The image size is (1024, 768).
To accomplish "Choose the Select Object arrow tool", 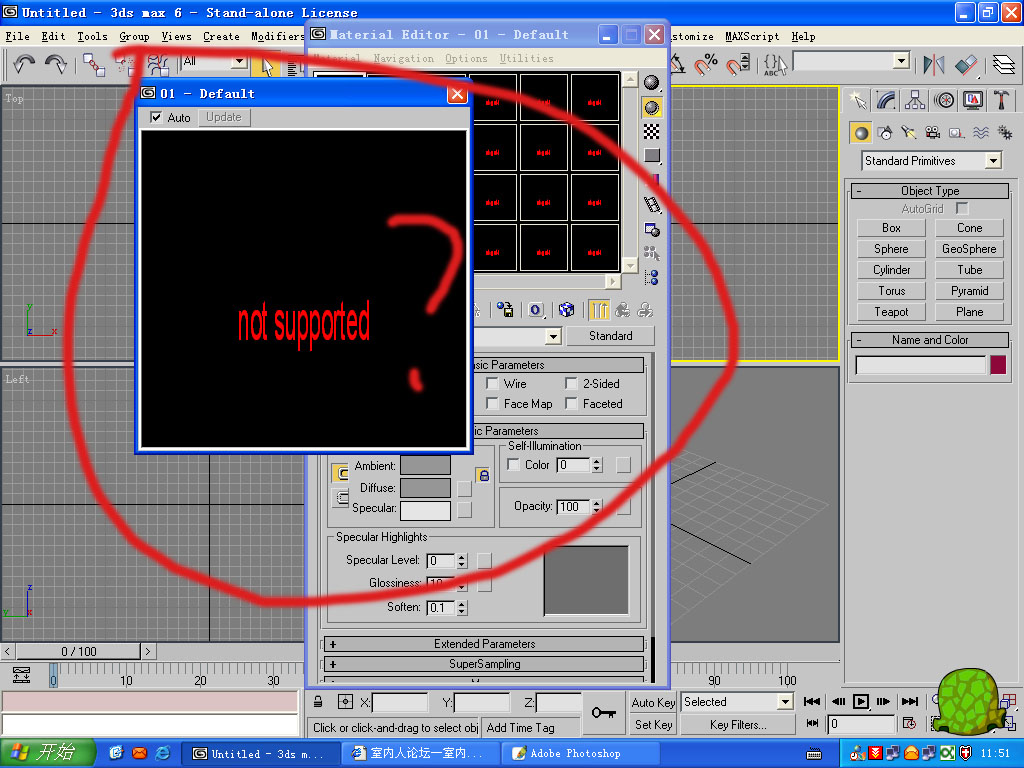I will [x=266, y=65].
